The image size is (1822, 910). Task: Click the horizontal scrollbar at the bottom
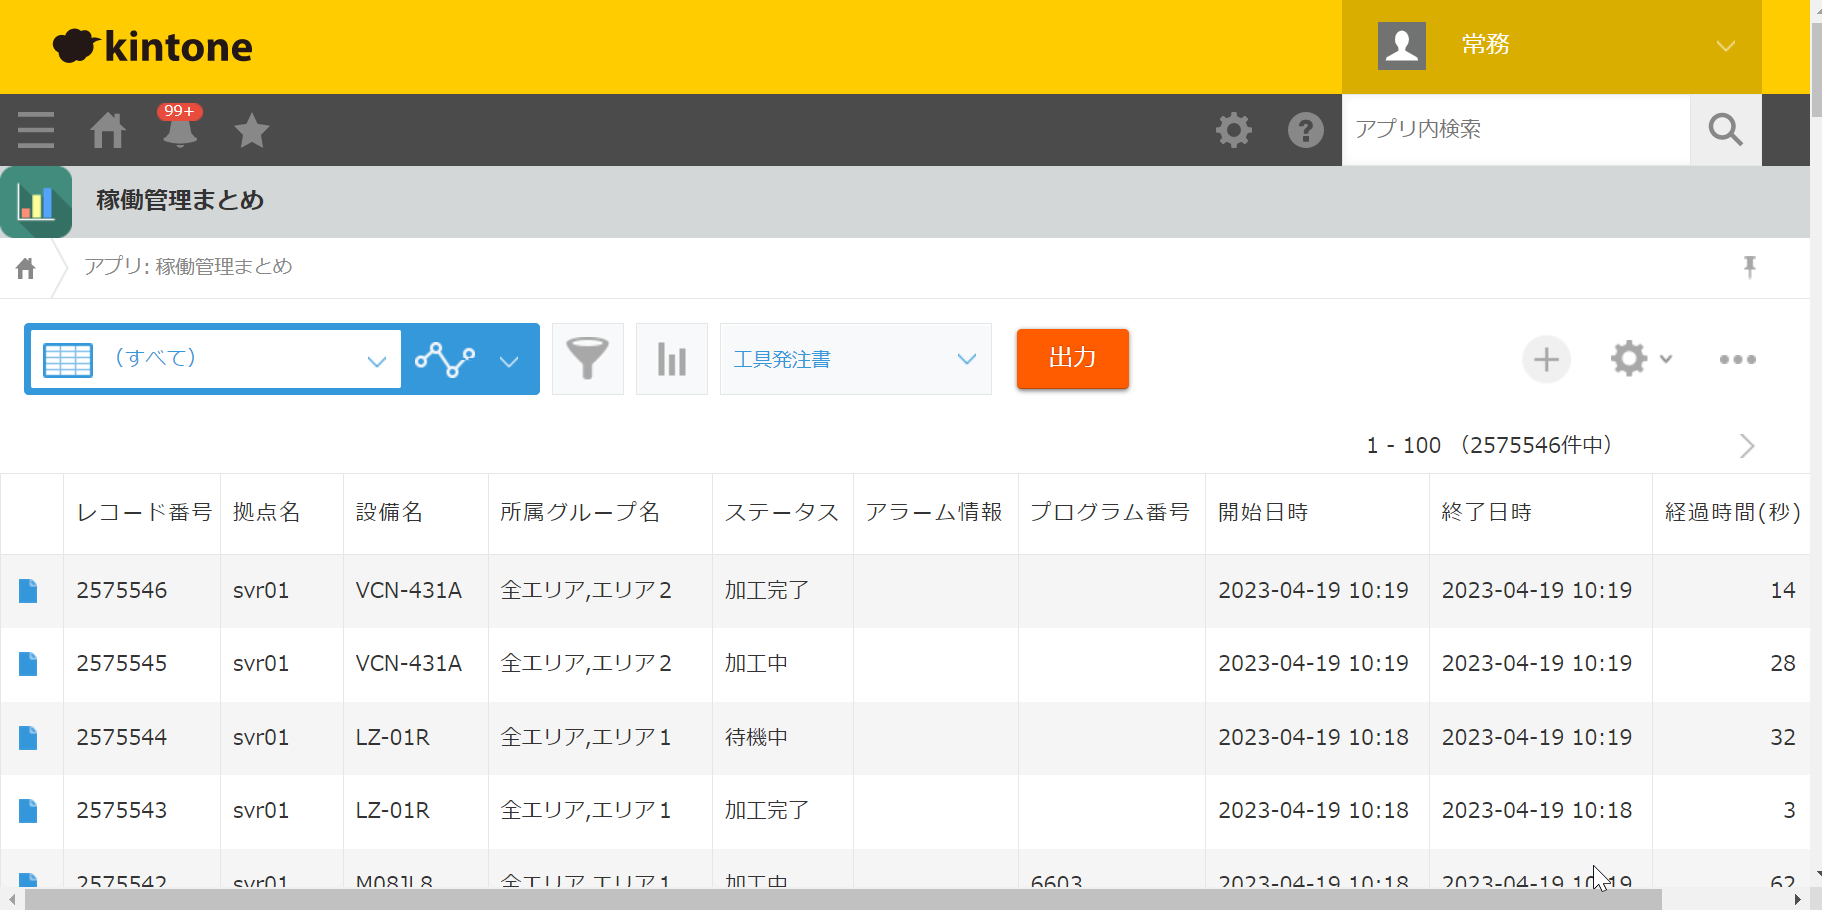(x=842, y=900)
